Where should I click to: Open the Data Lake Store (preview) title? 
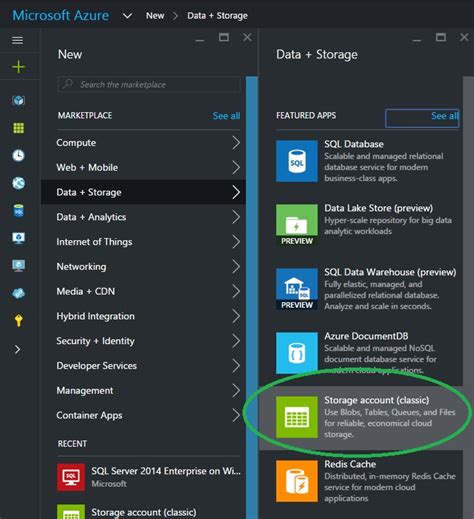[379, 208]
